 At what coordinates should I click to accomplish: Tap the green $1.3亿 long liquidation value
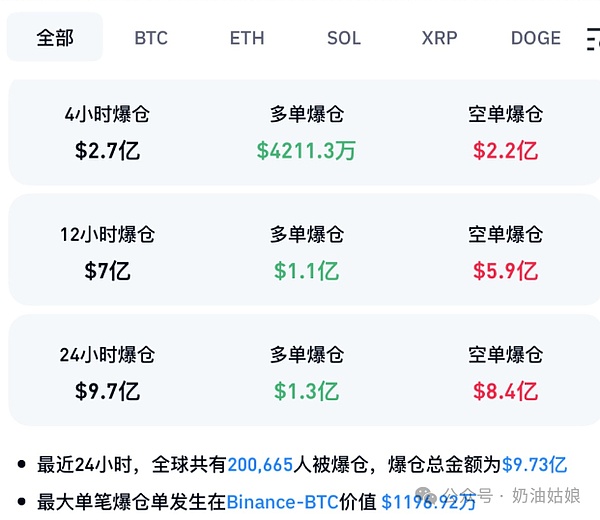coord(306,390)
